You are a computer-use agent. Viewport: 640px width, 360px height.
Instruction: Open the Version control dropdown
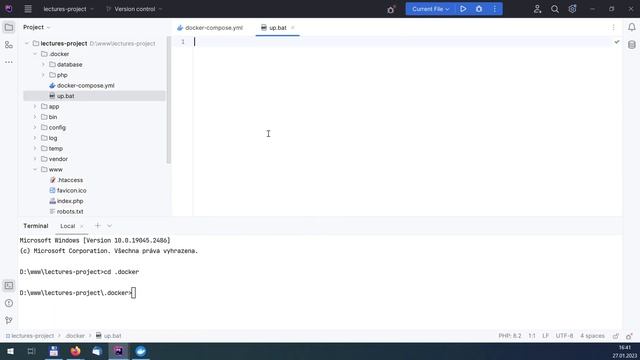134,9
